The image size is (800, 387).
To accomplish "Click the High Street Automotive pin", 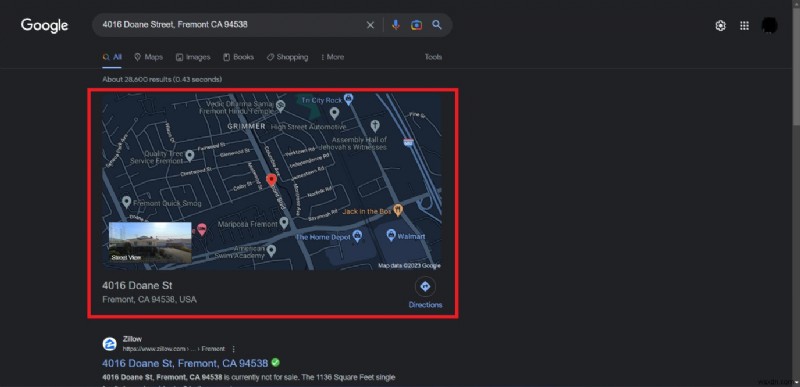I will click(334, 113).
